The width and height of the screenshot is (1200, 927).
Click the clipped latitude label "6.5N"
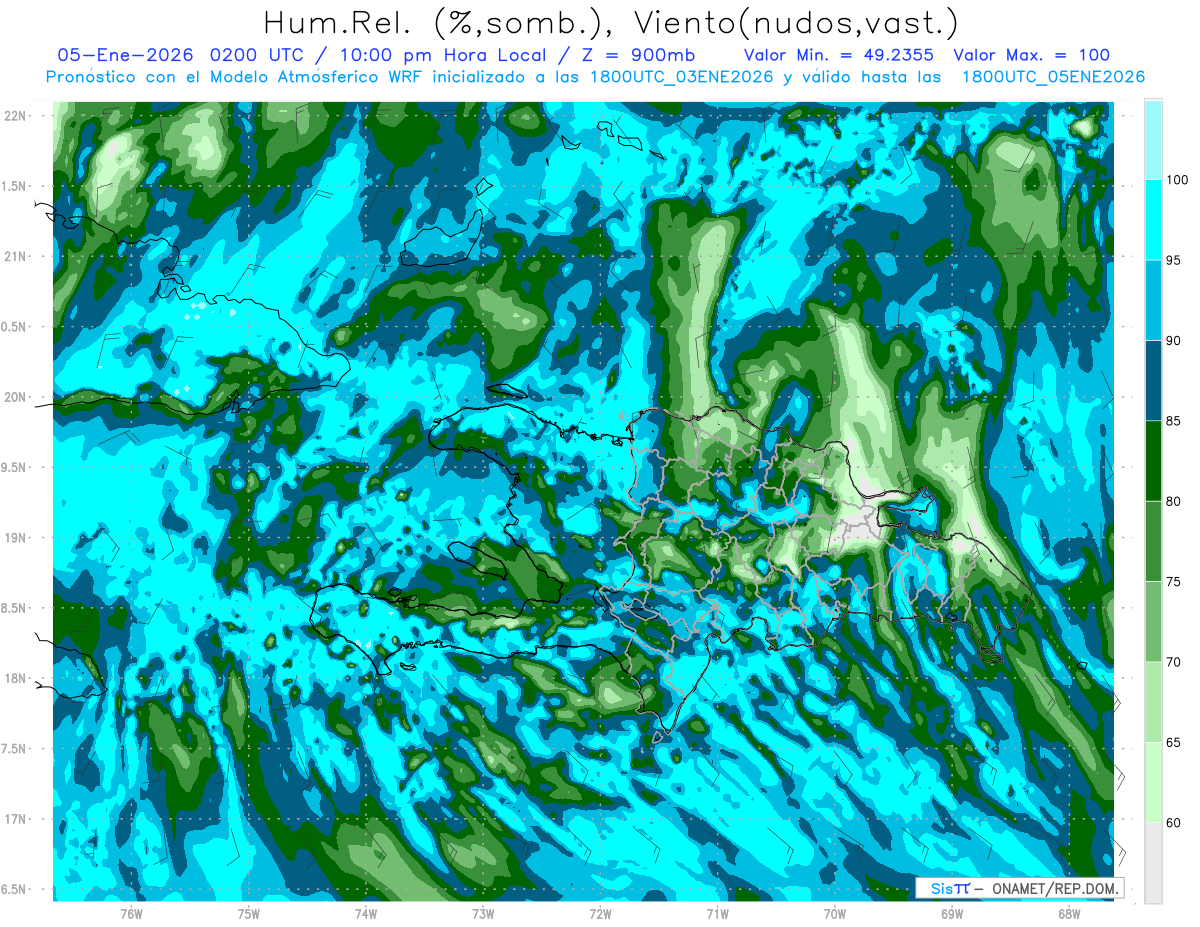[x=14, y=889]
